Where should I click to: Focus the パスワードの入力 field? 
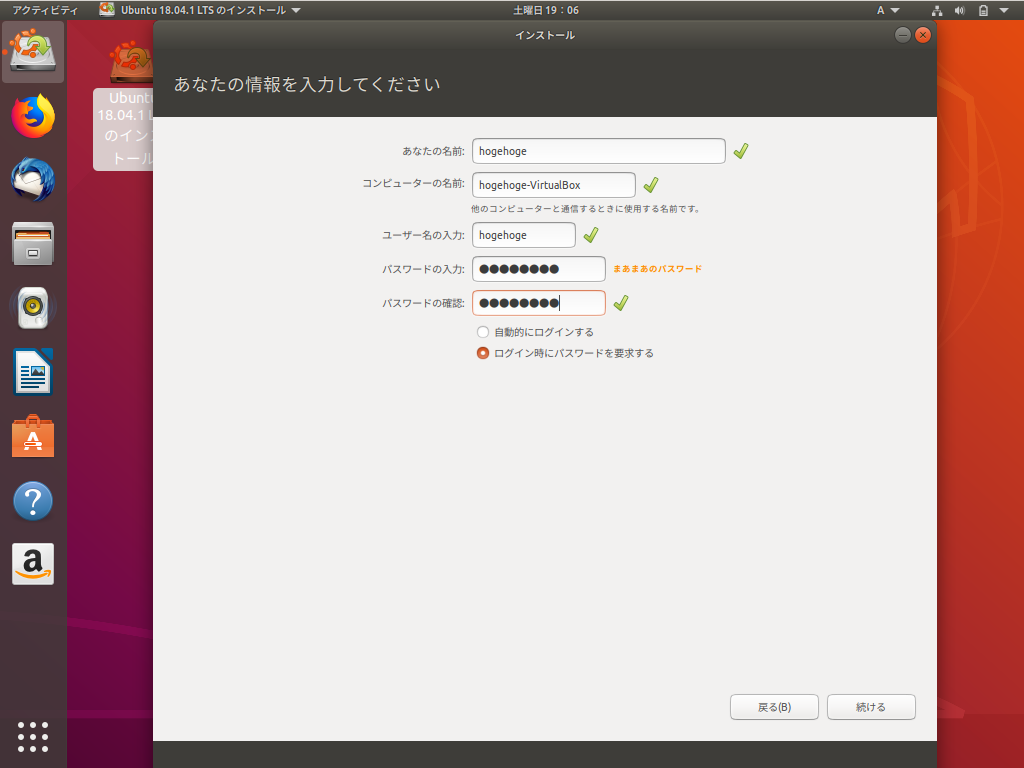[x=539, y=269]
